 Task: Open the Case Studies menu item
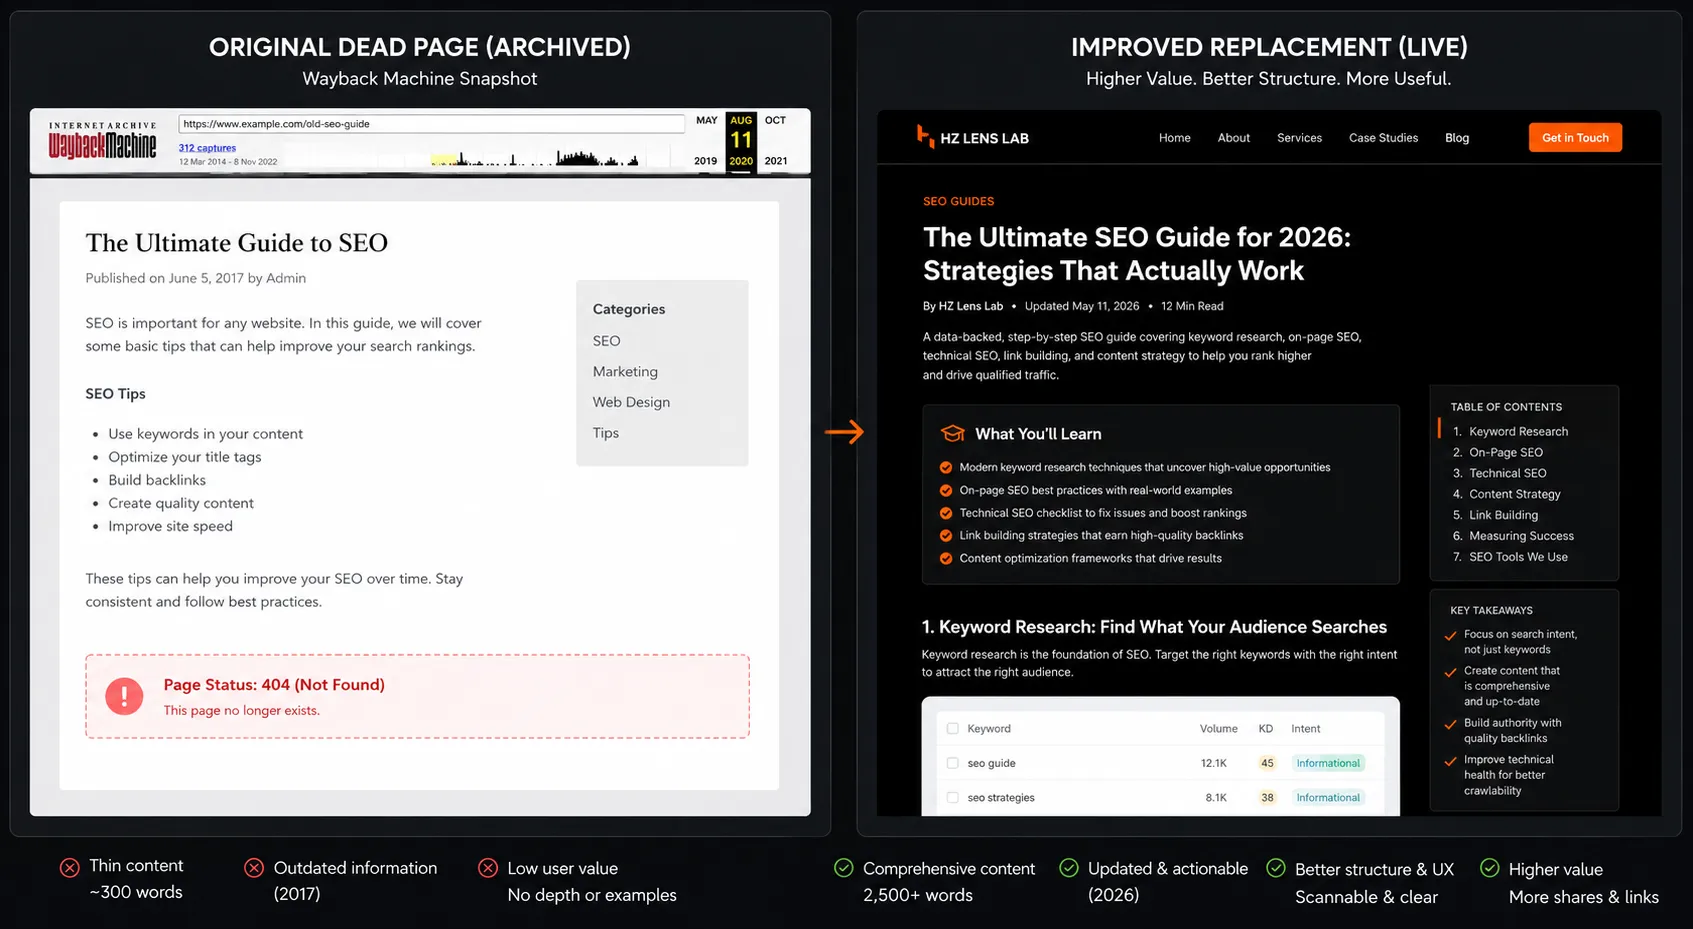[1383, 138]
